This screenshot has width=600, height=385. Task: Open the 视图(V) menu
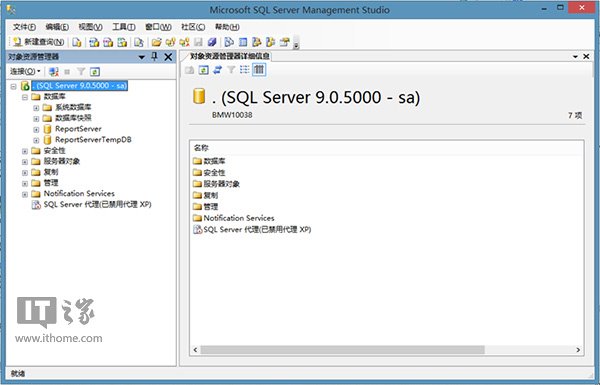pos(90,27)
